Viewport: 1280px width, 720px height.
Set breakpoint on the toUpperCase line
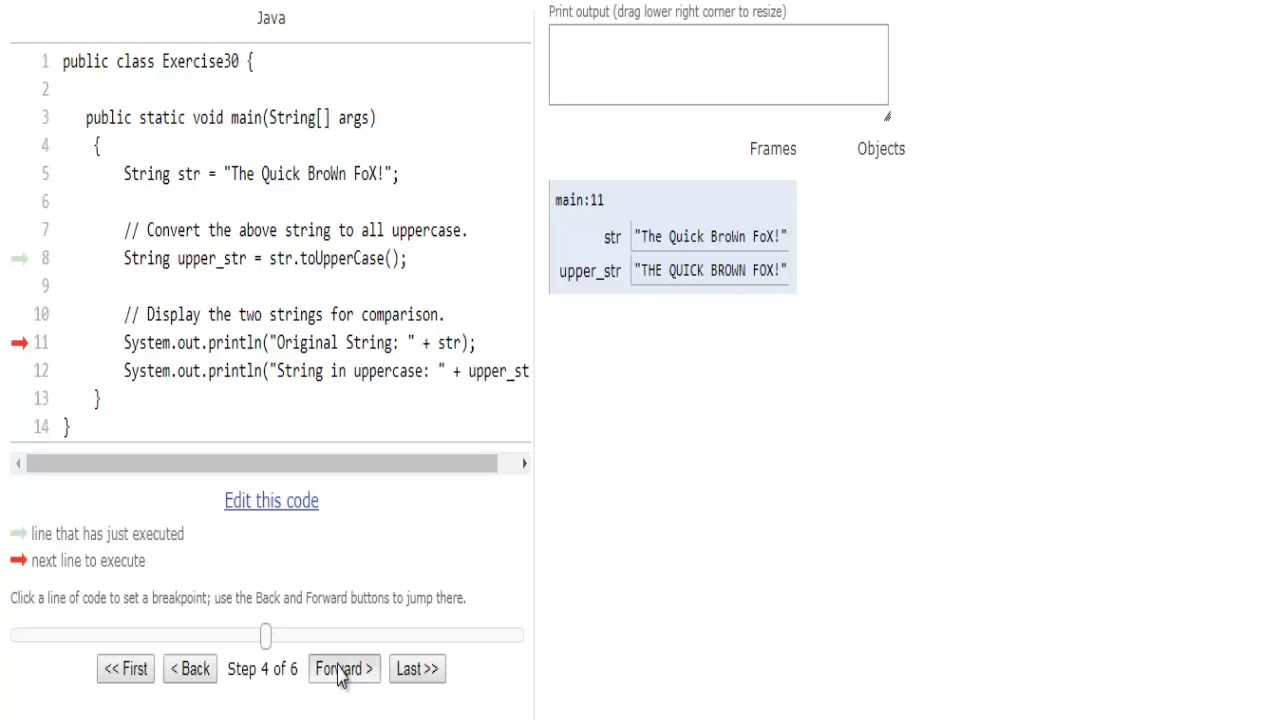point(264,259)
